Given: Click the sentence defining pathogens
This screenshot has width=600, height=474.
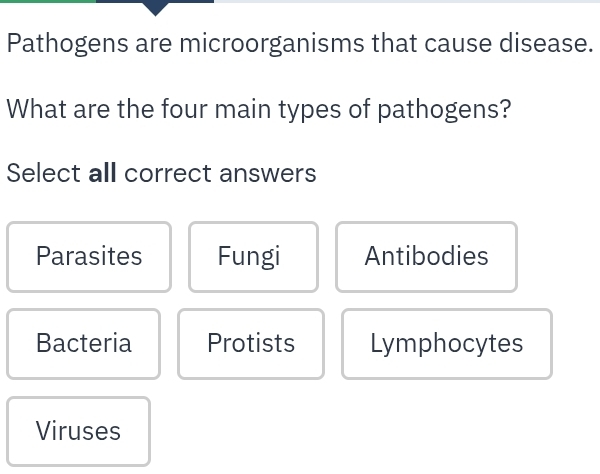Looking at the screenshot, I should pyautogui.click(x=300, y=44).
